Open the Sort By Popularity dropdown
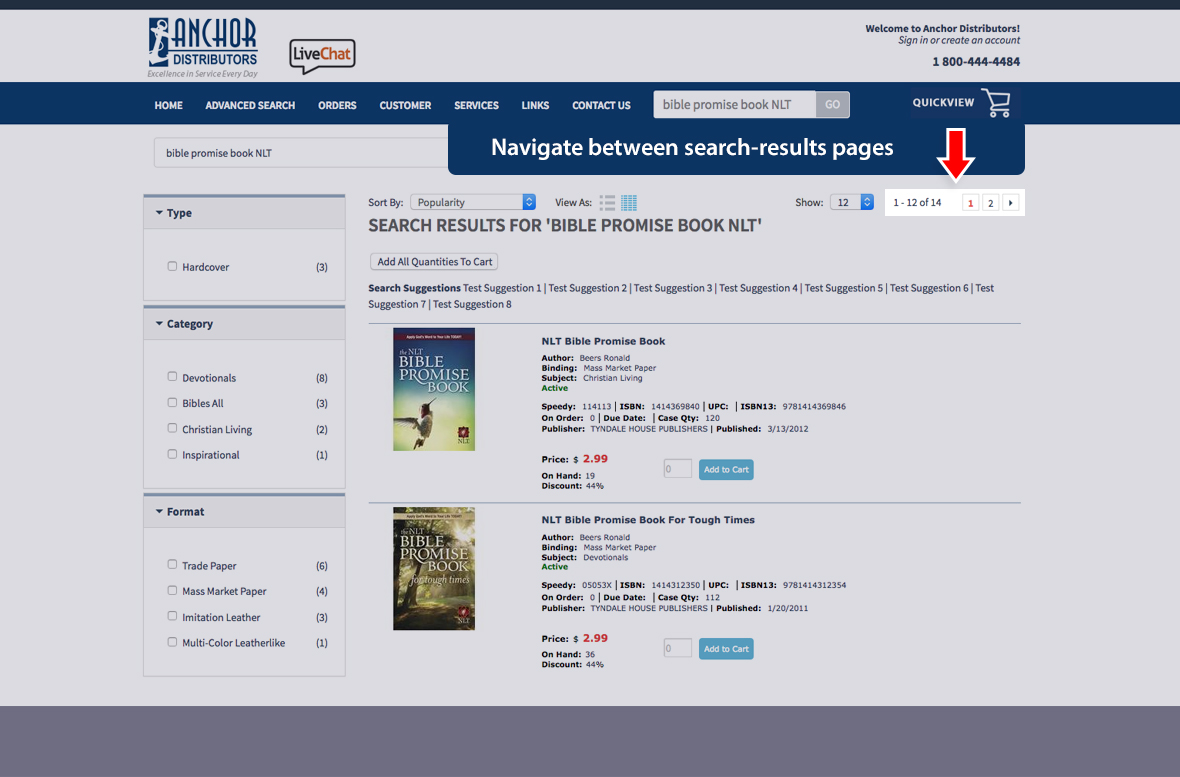Screen dimensions: 1180x777 (x=473, y=203)
